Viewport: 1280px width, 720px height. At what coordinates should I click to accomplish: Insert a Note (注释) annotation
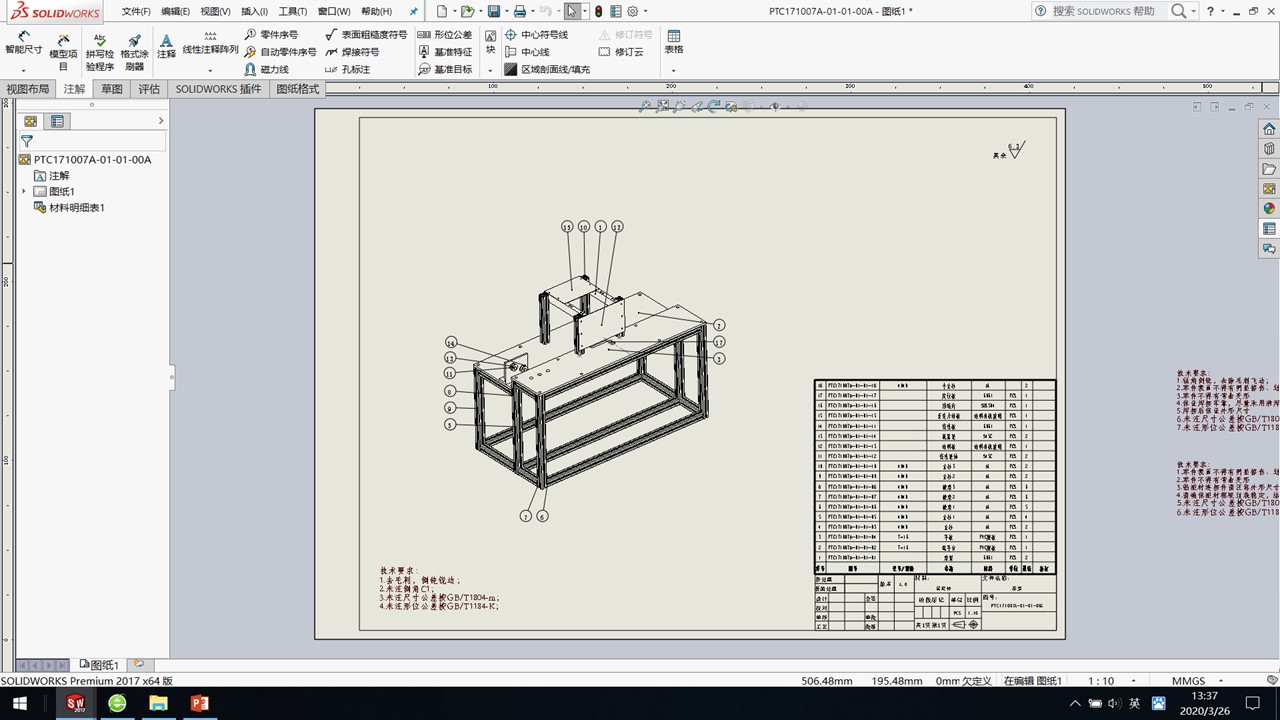(x=166, y=46)
